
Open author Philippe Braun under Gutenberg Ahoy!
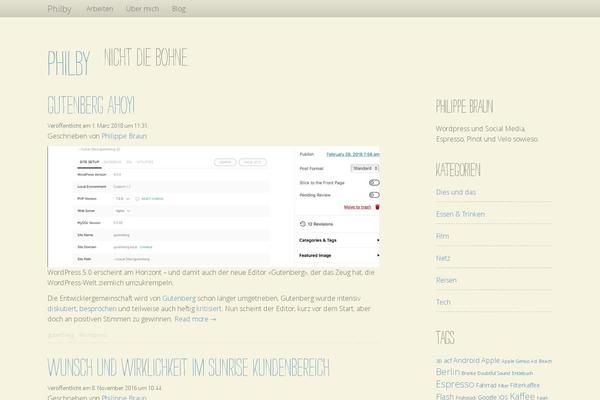tap(124, 136)
